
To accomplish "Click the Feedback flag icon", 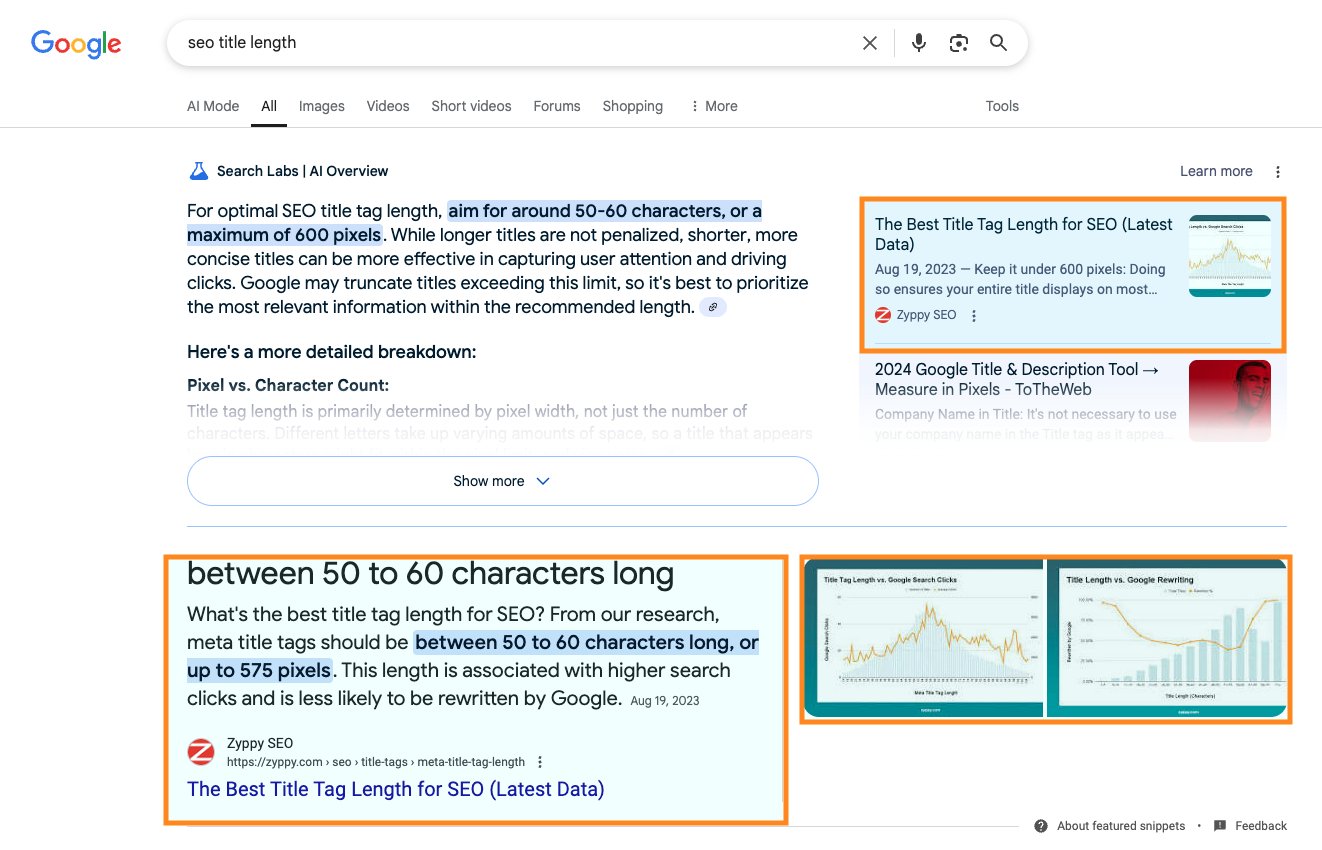I will click(x=1220, y=826).
